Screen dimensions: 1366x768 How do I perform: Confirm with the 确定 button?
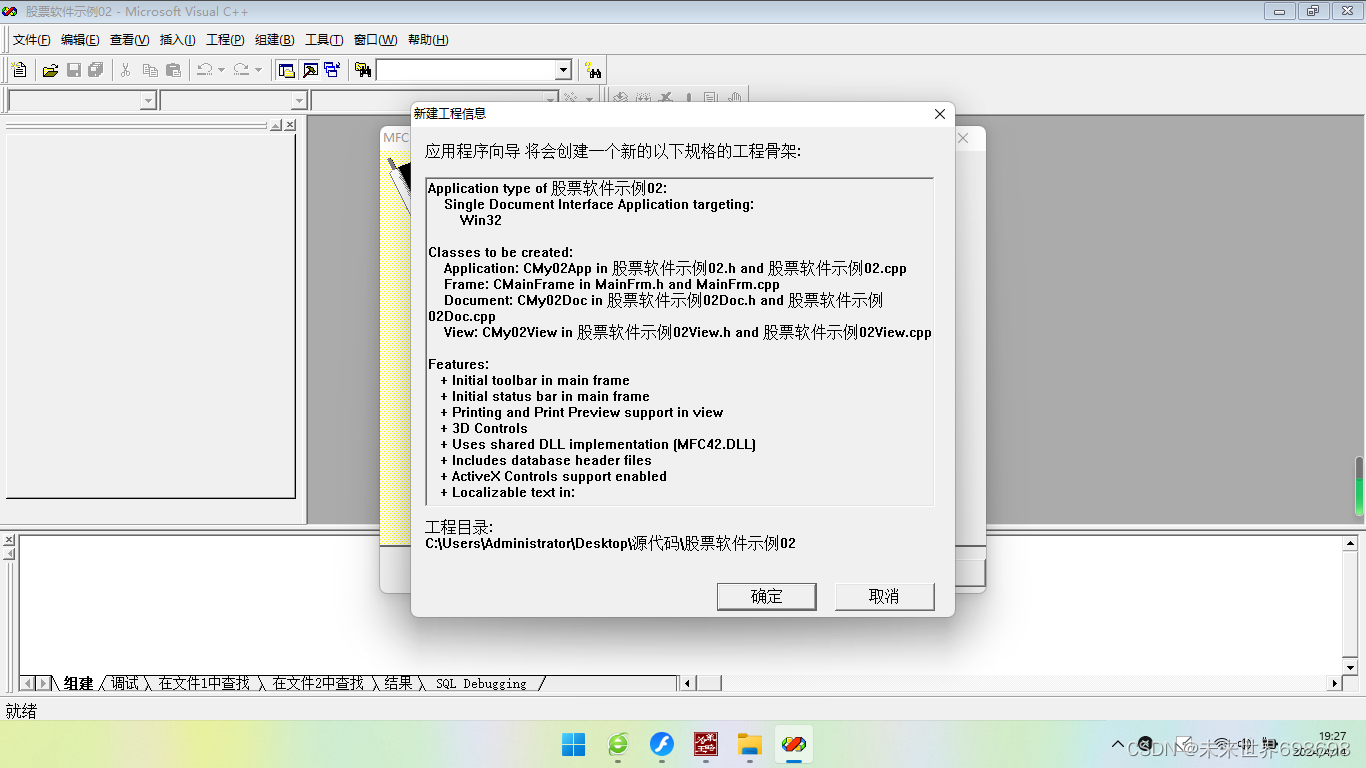click(x=767, y=596)
